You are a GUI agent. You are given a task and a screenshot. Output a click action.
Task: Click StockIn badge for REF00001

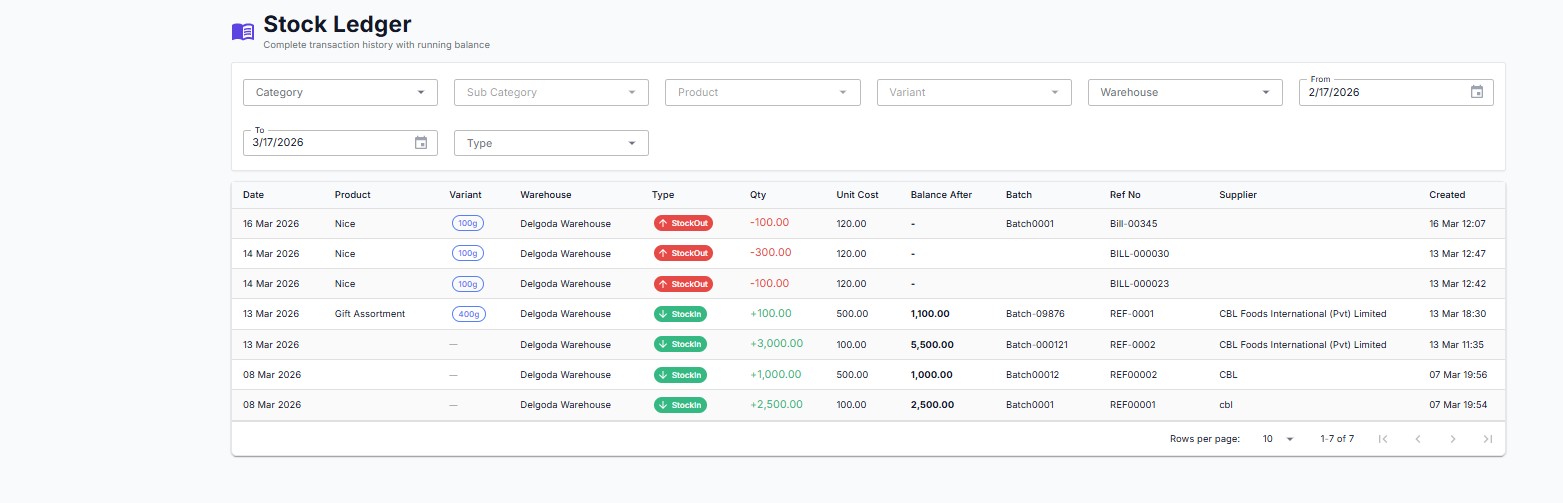pos(680,405)
